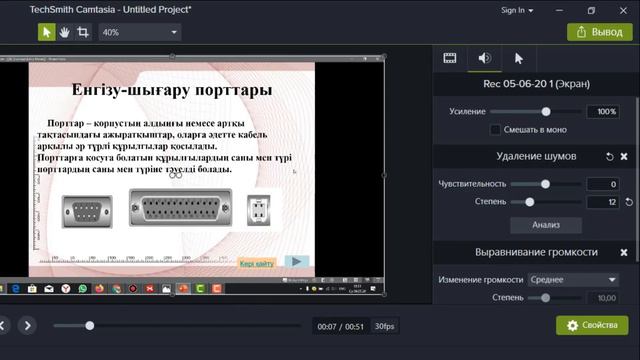Click the Удаление шумов section header

point(536,156)
